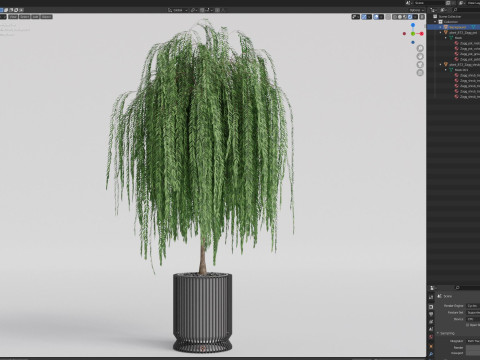Open the Select menu in 3D viewport
Screen dimensions: 480x360
coord(24,17)
